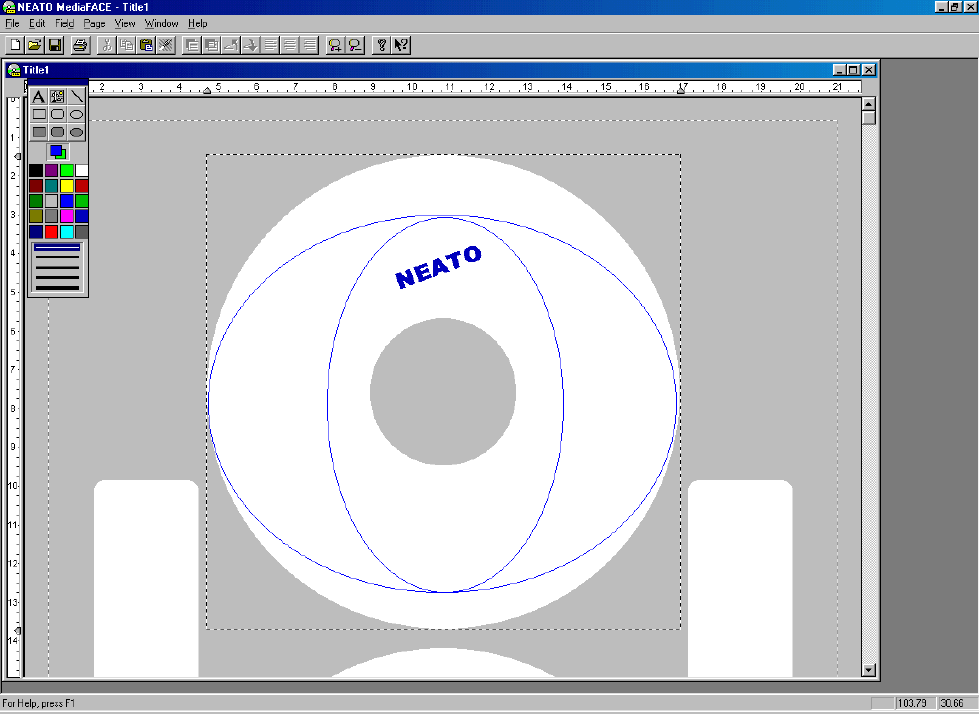Choose the thickest line width

(x=57, y=288)
